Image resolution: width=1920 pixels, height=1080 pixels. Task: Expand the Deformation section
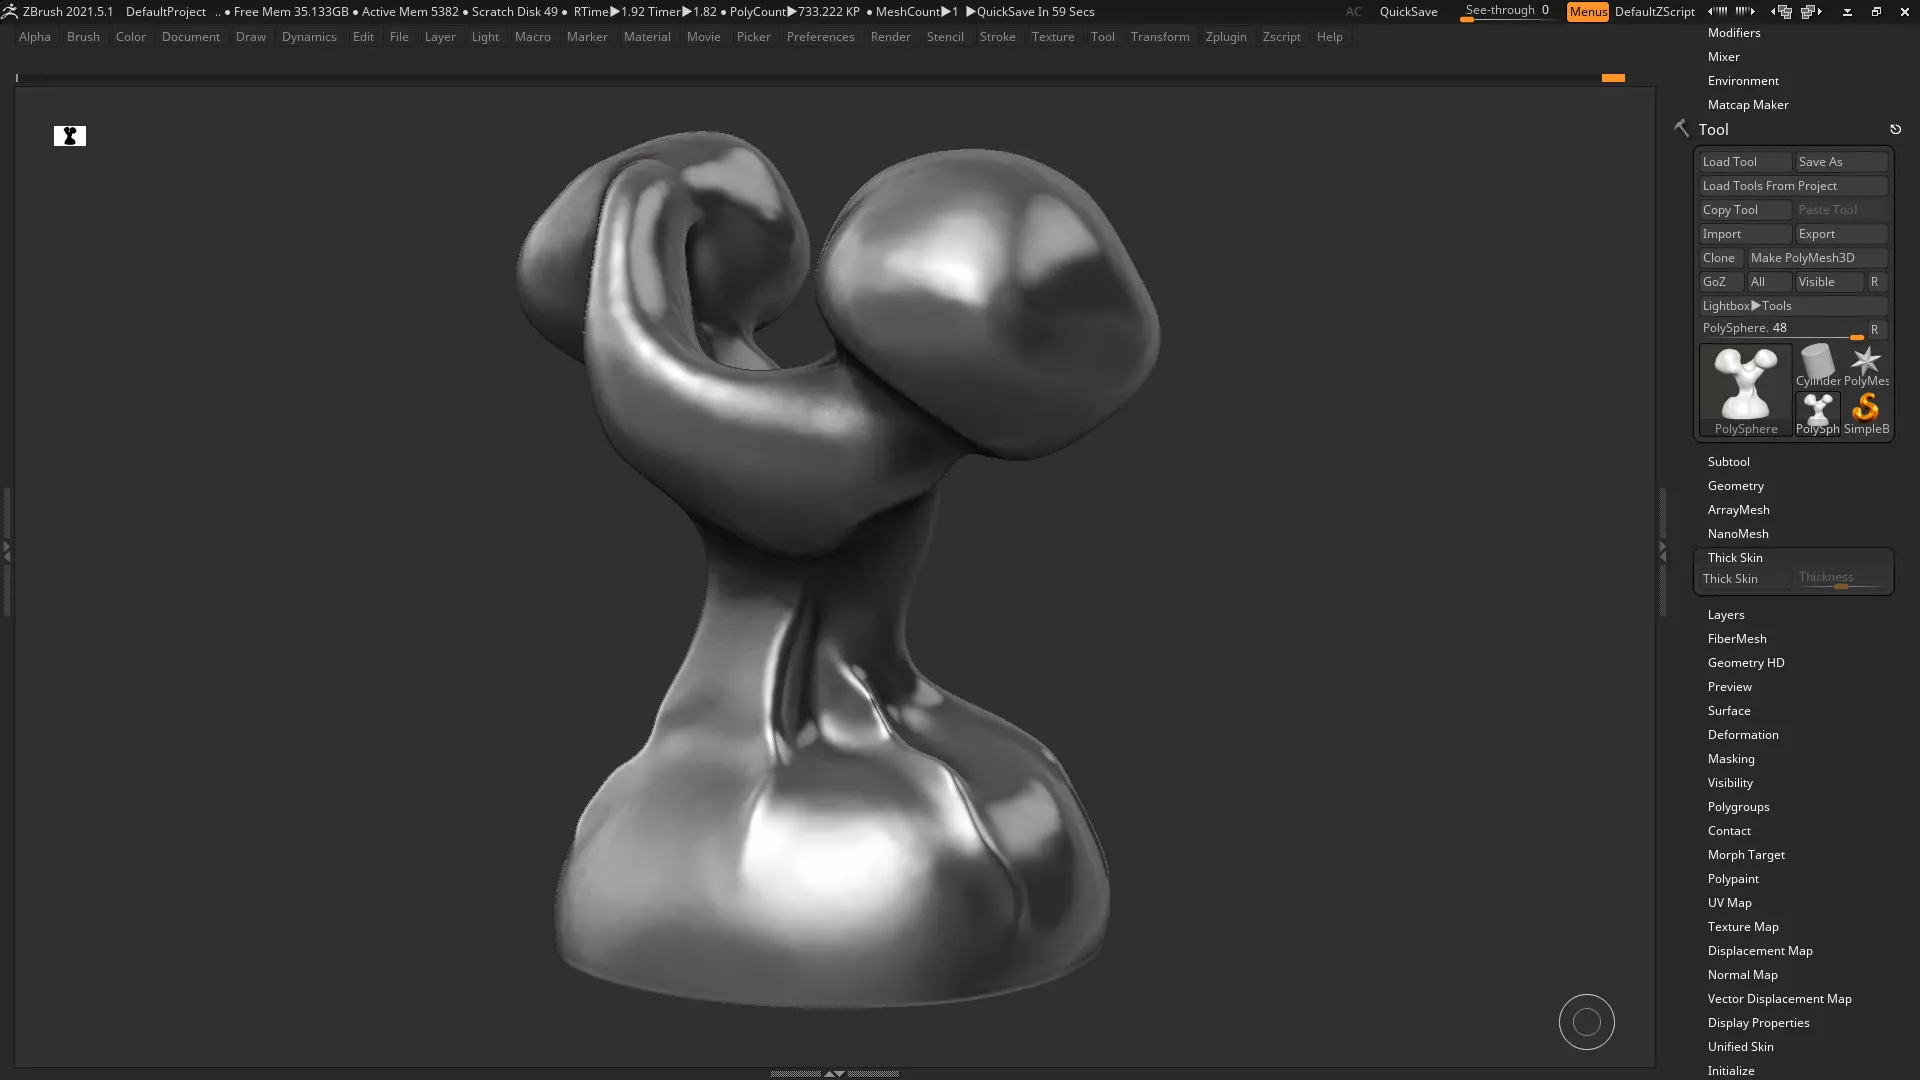pyautogui.click(x=1742, y=735)
